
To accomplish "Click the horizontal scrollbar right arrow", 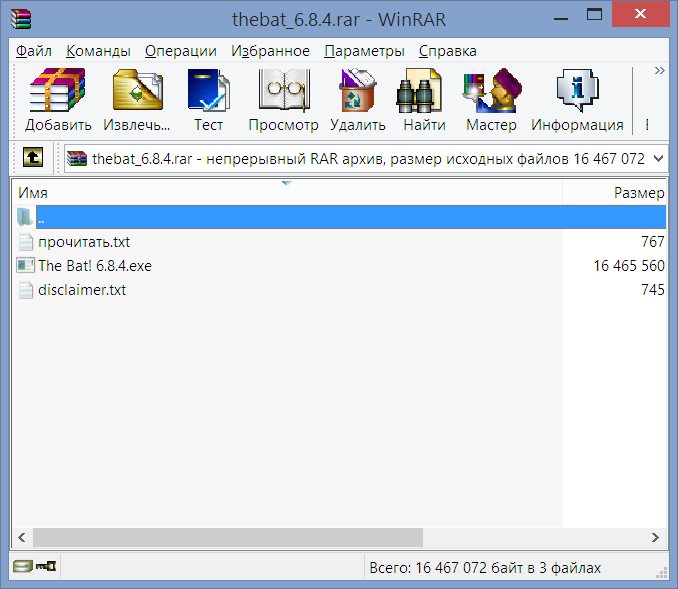I will [656, 538].
